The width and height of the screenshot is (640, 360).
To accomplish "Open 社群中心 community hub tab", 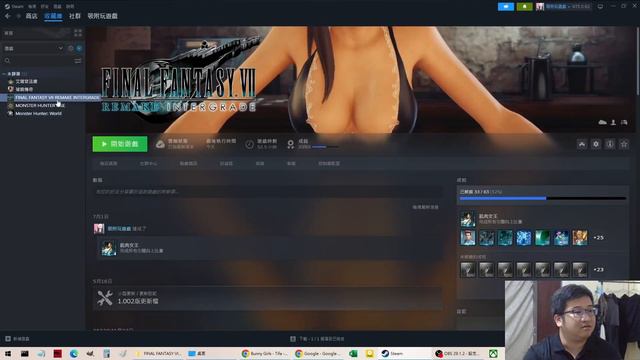I will click(149, 163).
